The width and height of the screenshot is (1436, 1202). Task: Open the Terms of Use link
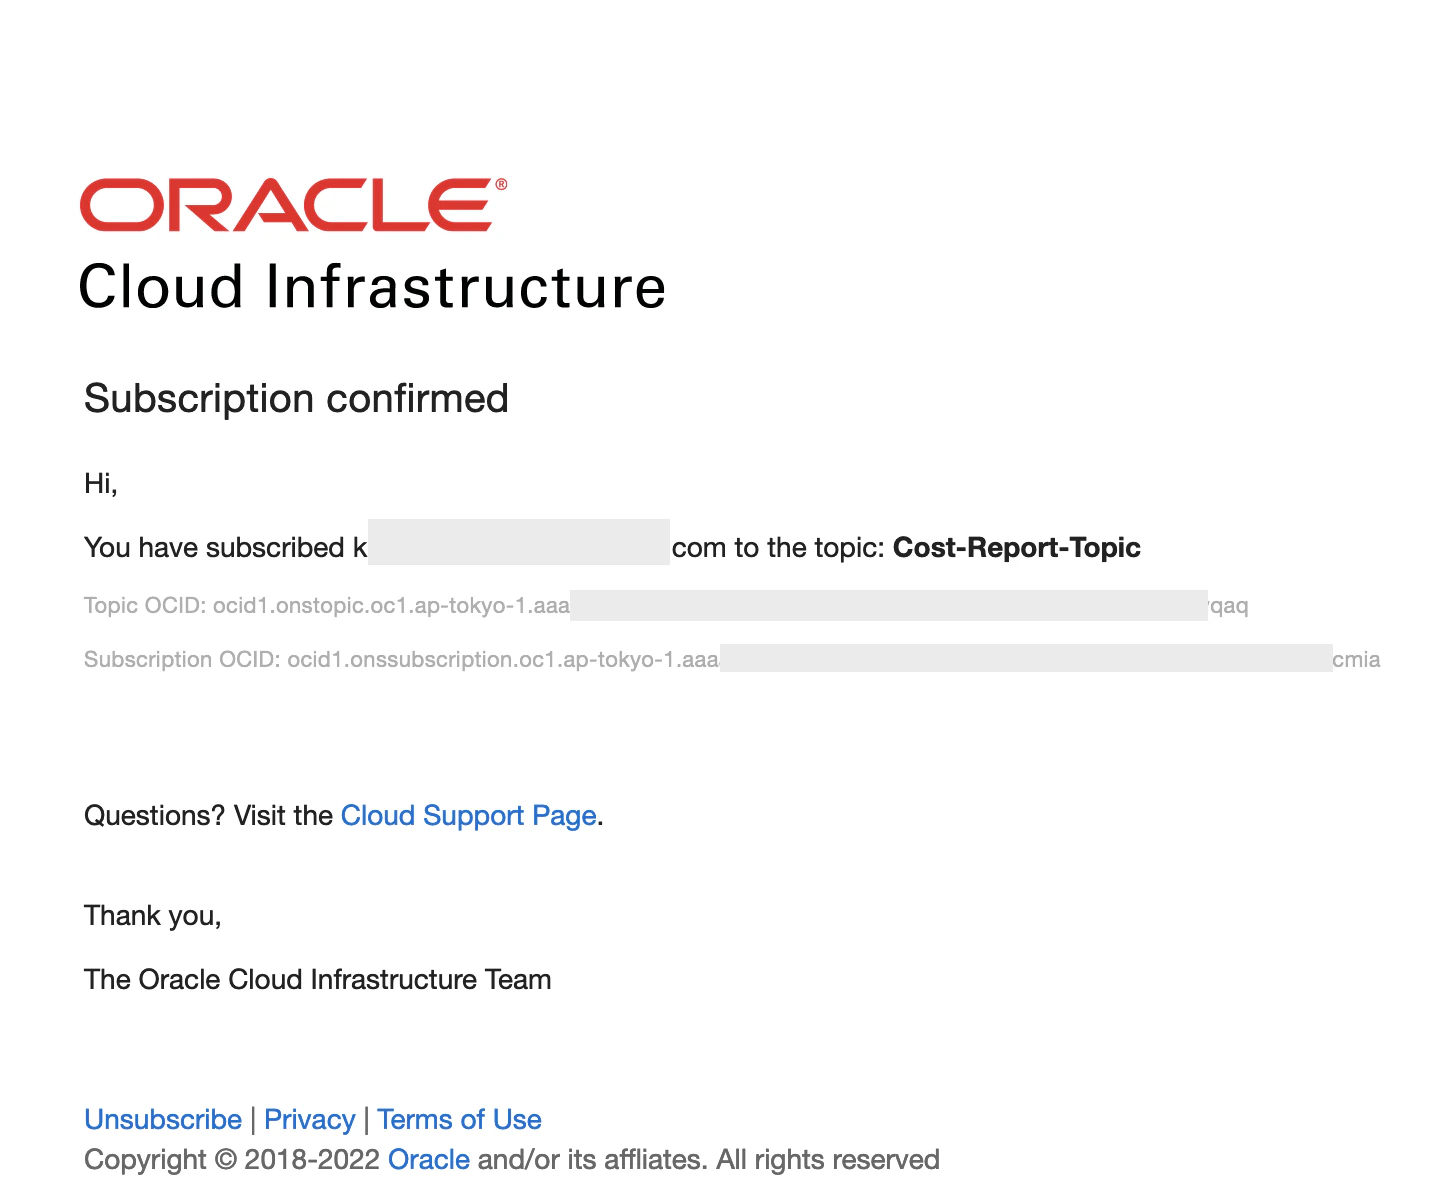(x=459, y=1119)
